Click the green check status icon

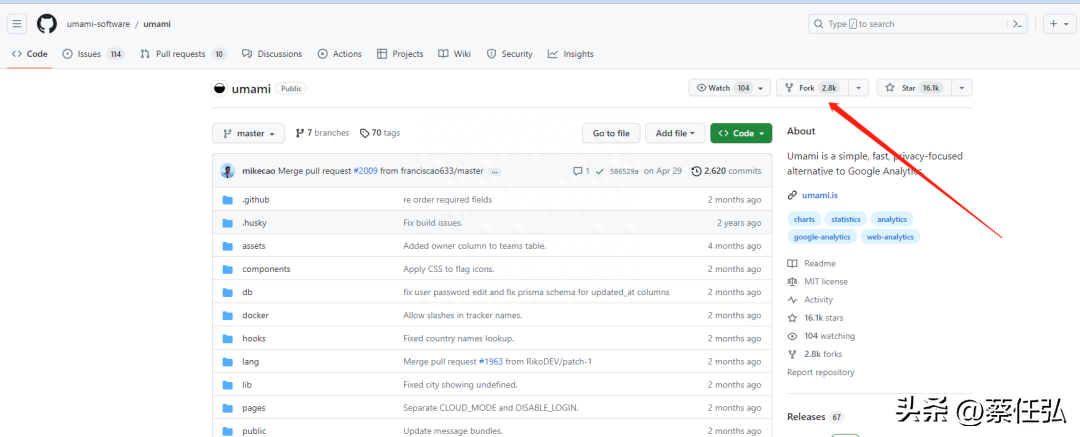coord(600,171)
